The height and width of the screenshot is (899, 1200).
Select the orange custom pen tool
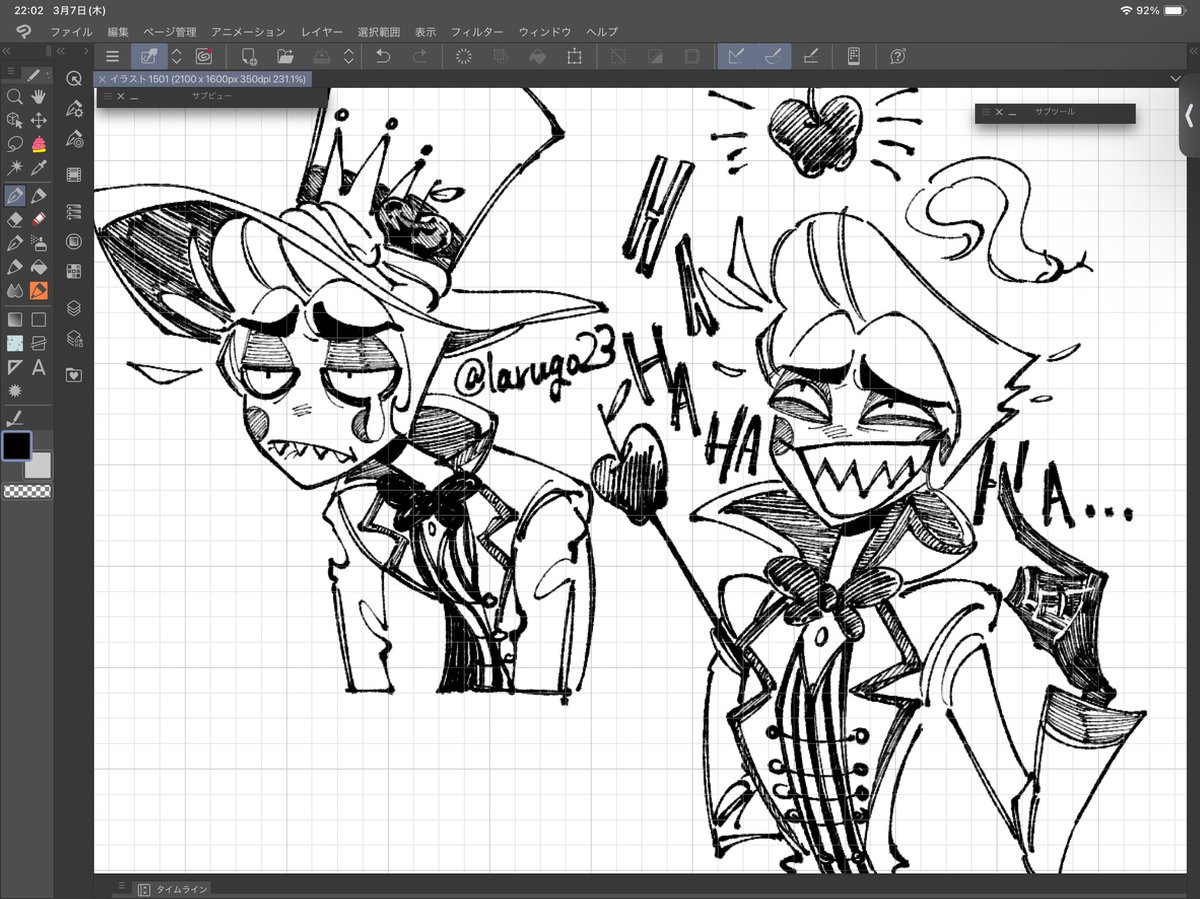39,291
